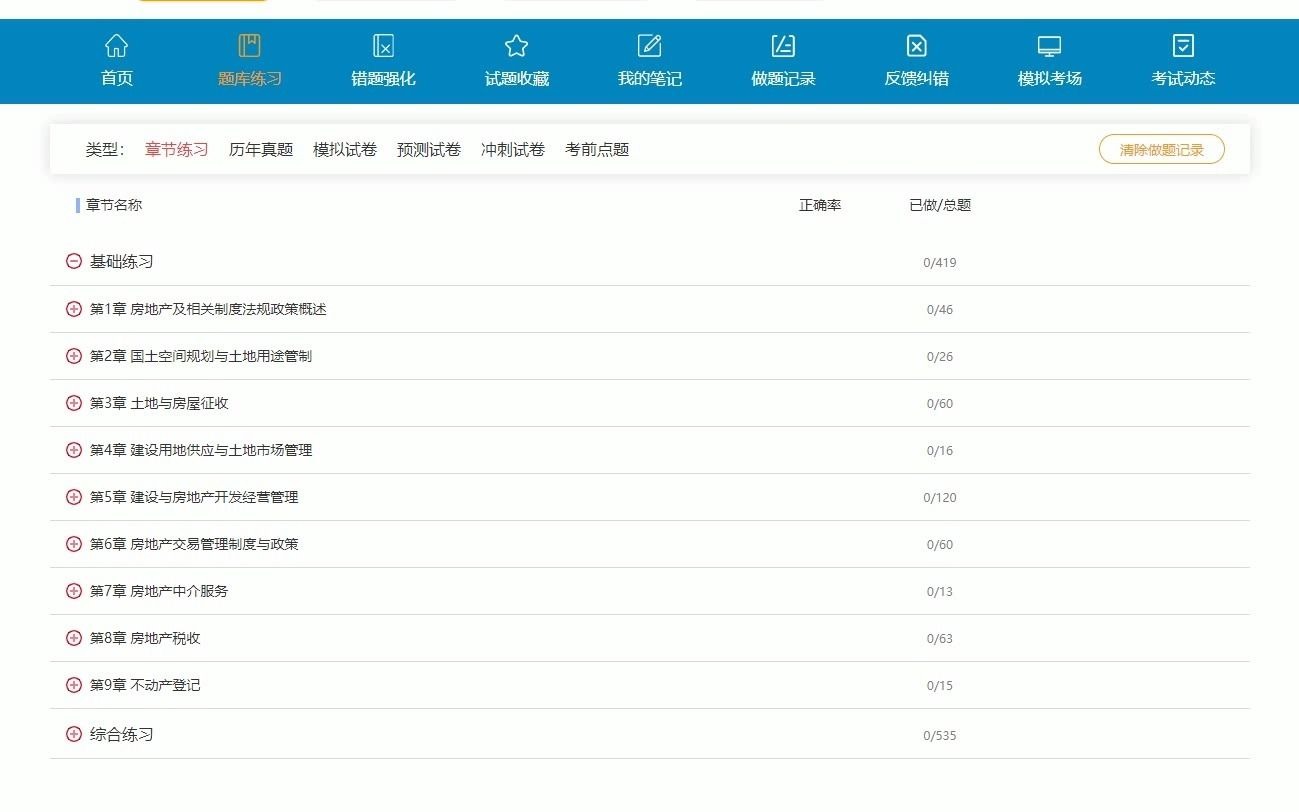Go to 错题强化 nav label

pyautogui.click(x=383, y=78)
